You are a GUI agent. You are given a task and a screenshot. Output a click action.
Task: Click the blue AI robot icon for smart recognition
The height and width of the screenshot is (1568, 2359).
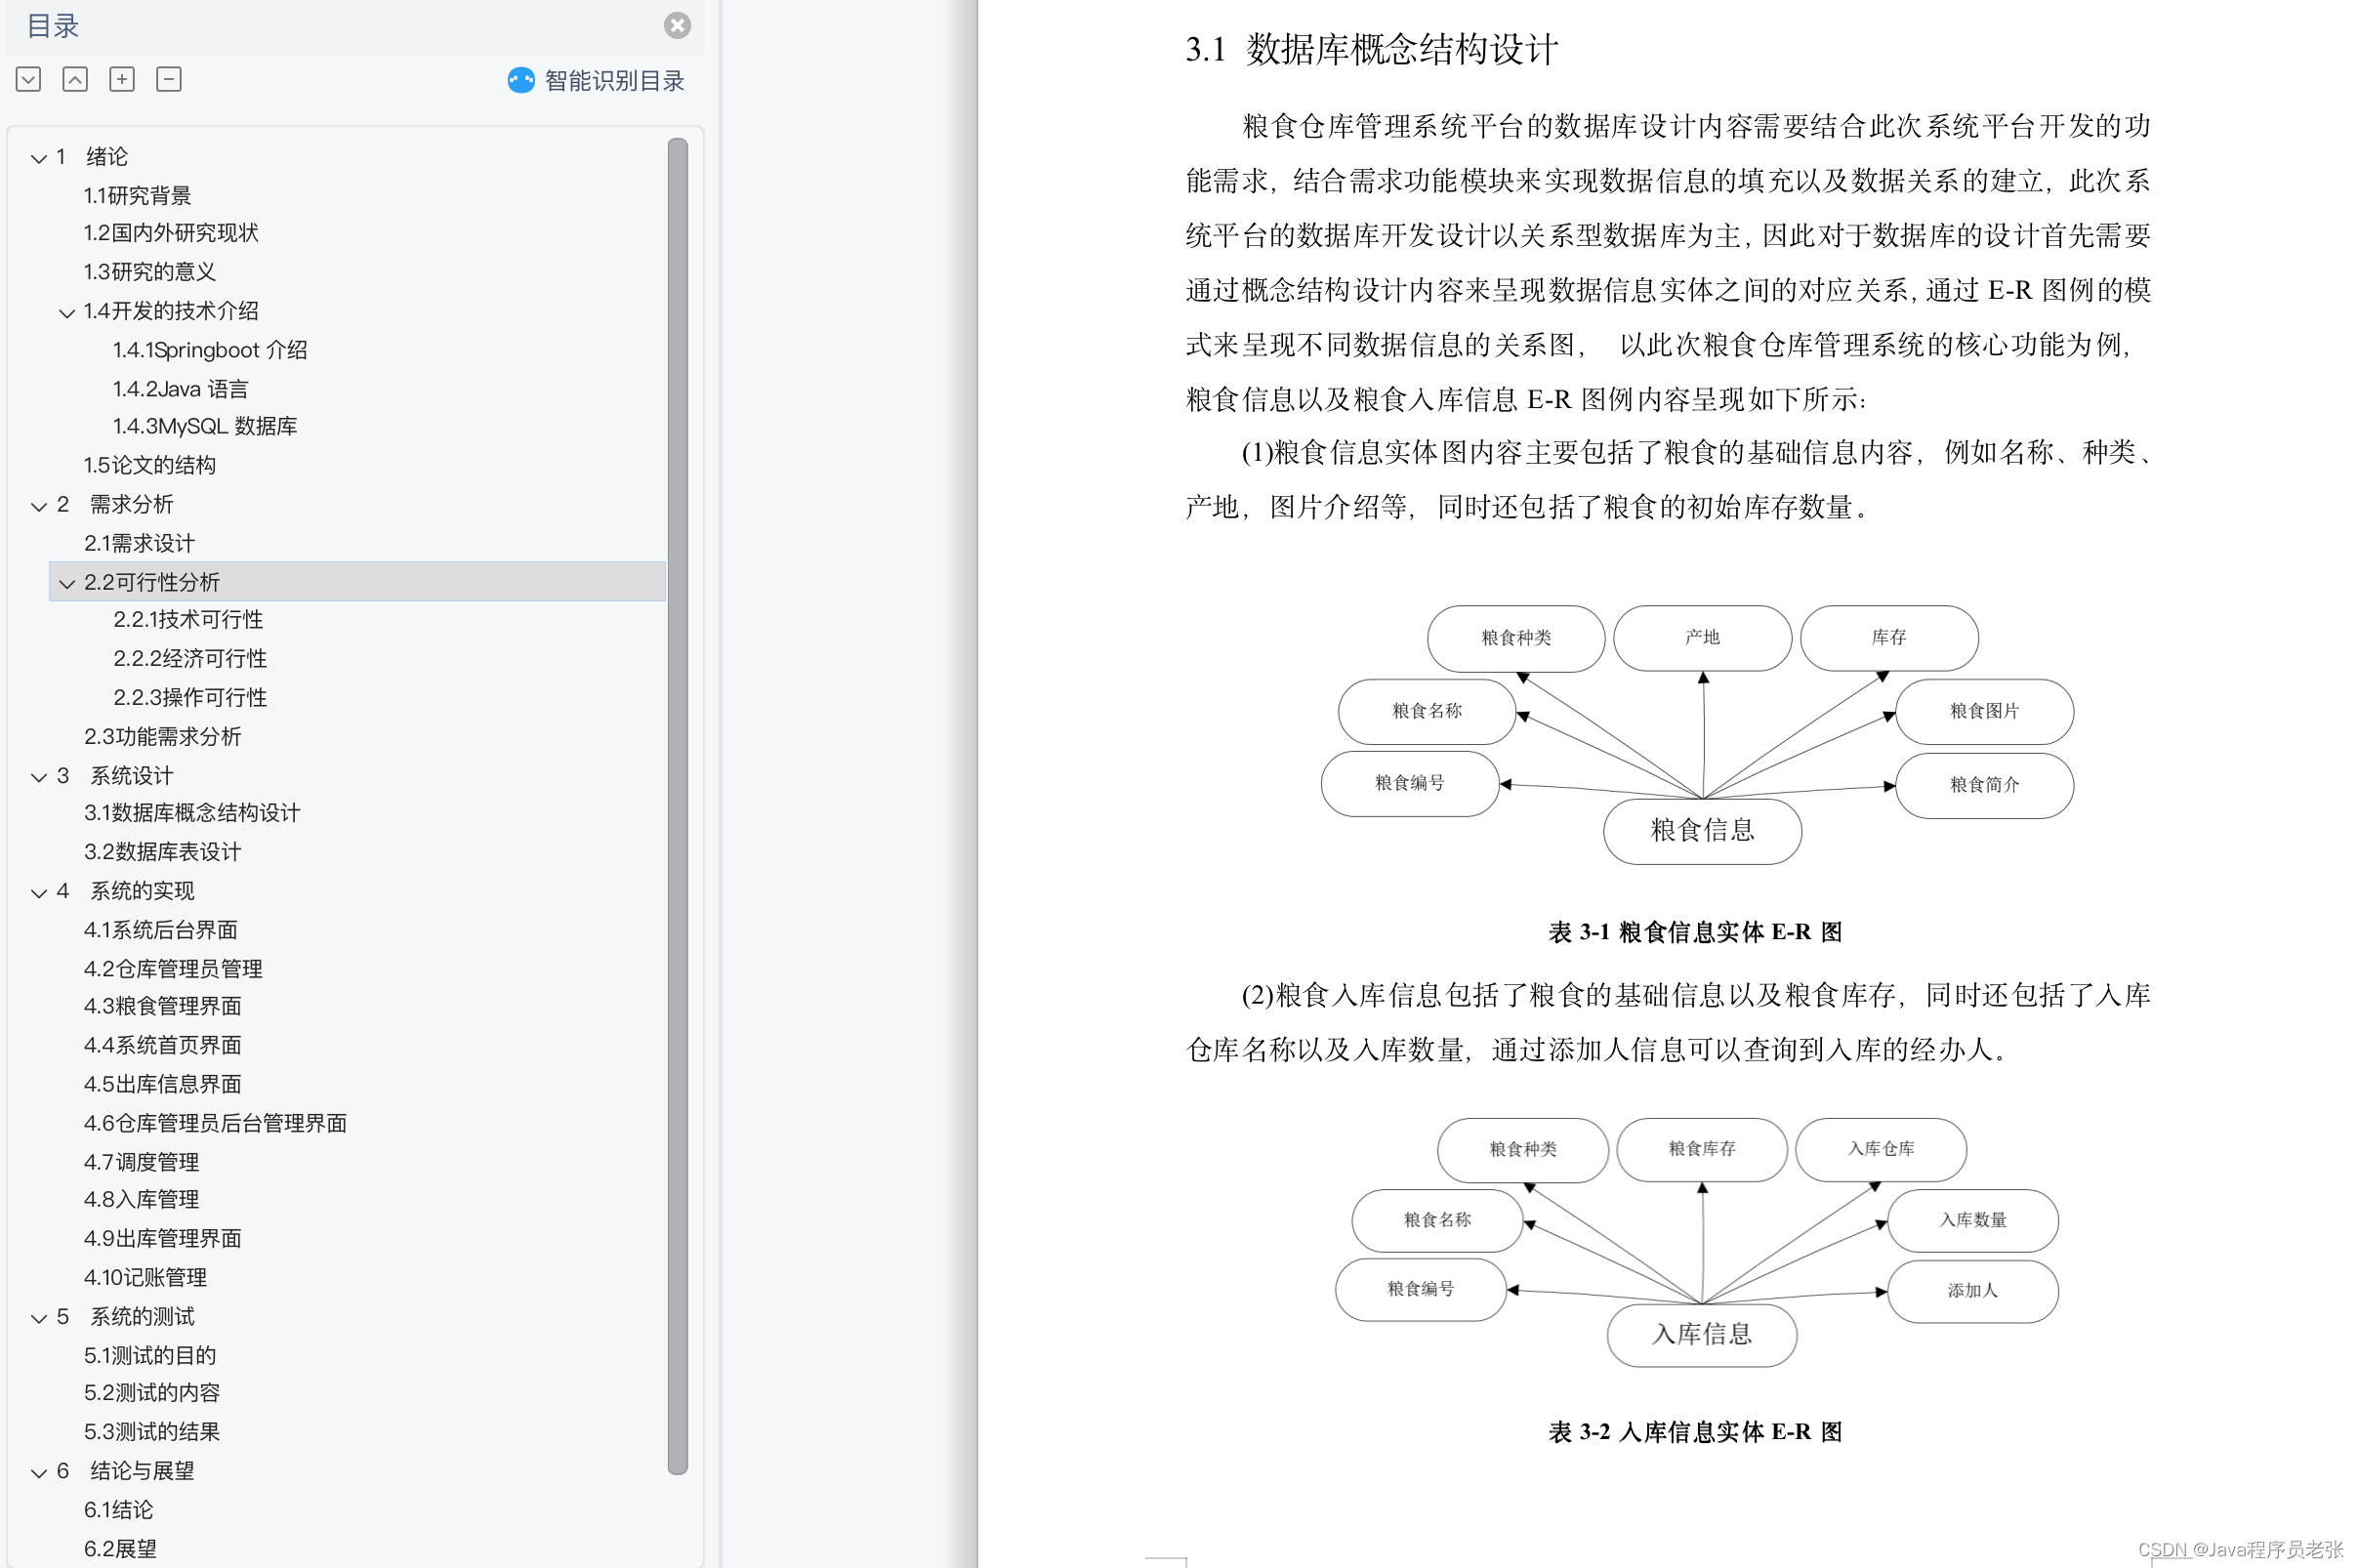click(520, 81)
